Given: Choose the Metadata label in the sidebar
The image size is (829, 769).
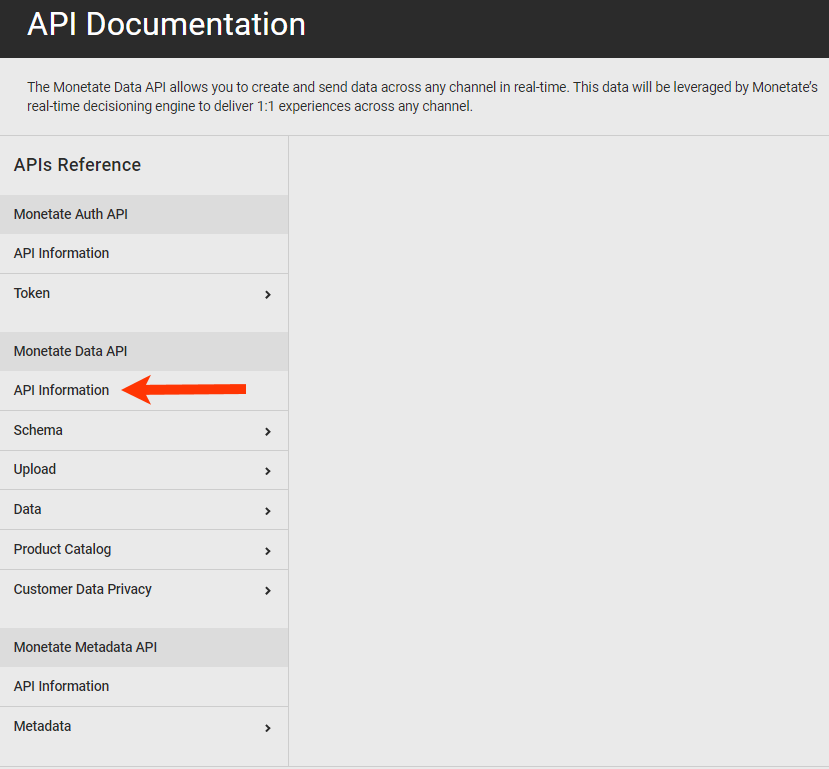Looking at the screenshot, I should point(42,726).
